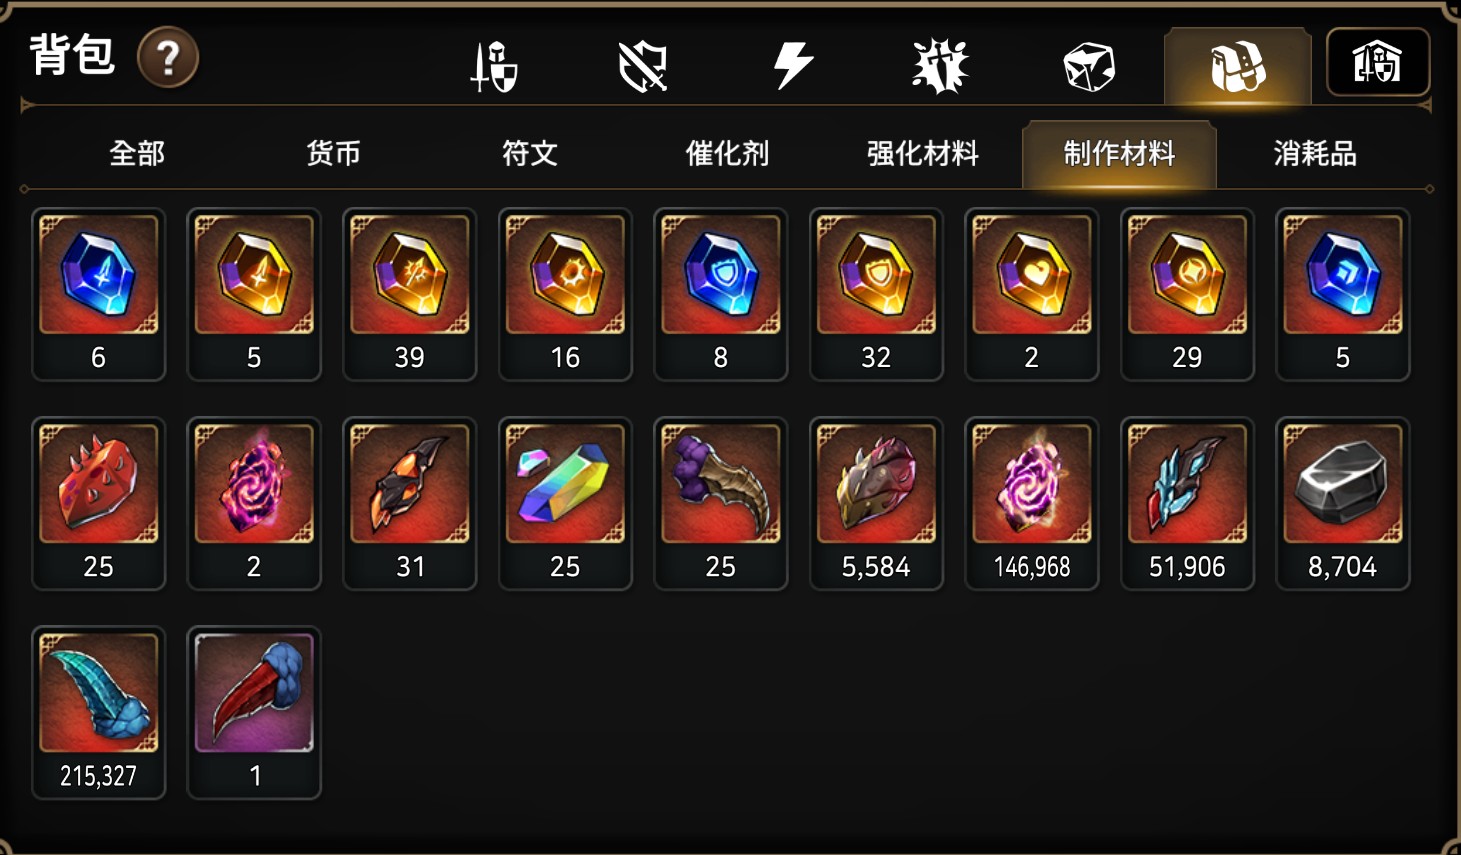The width and height of the screenshot is (1461, 855).
Task: Select the highlighted backpack icon tab
Action: click(x=1238, y=66)
